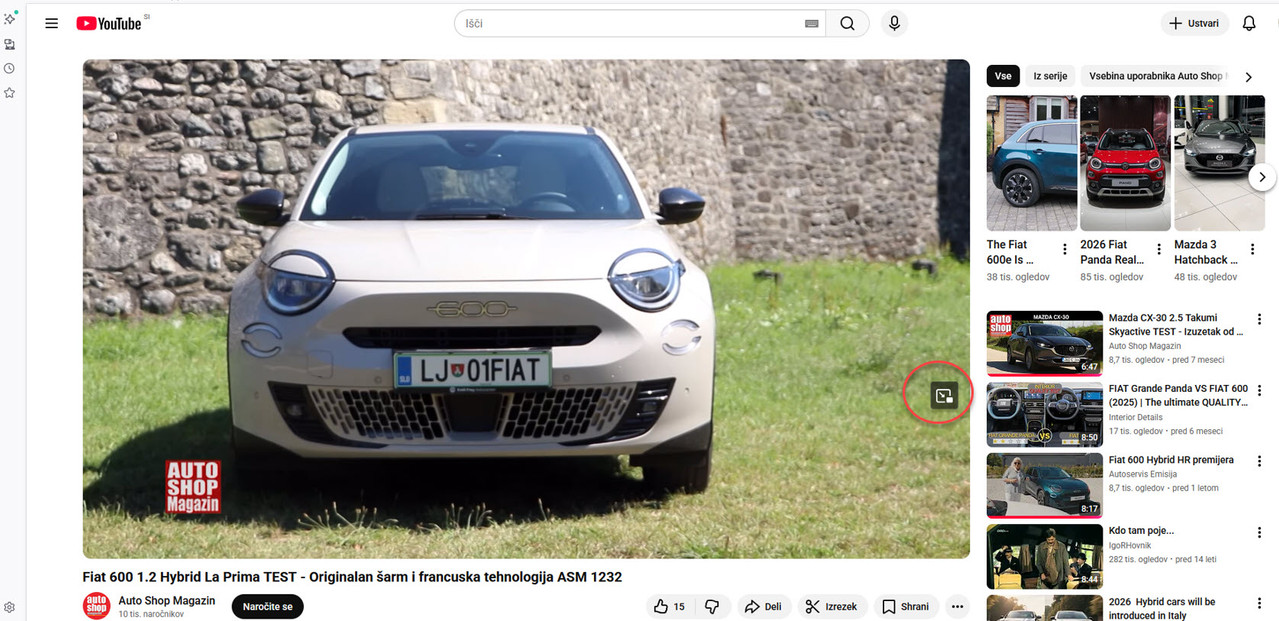This screenshot has width=1279, height=621.
Task: Open Kdo tam poje video thumbnail
Action: [x=1045, y=556]
